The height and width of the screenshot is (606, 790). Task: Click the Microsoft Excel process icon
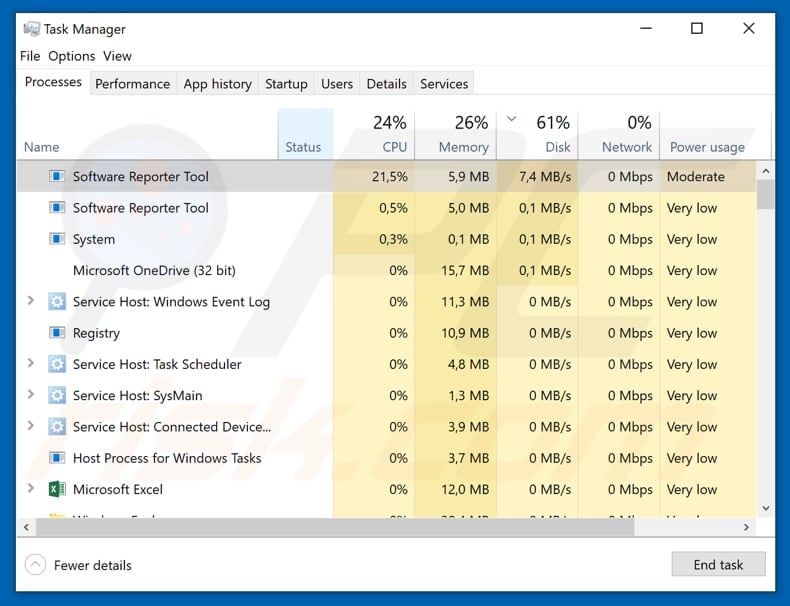[x=57, y=490]
